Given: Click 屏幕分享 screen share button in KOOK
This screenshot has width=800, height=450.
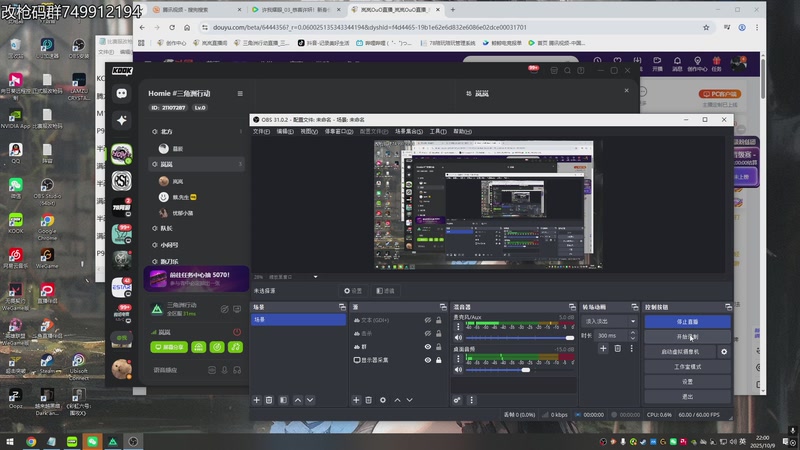Looking at the screenshot, I should click(169, 347).
